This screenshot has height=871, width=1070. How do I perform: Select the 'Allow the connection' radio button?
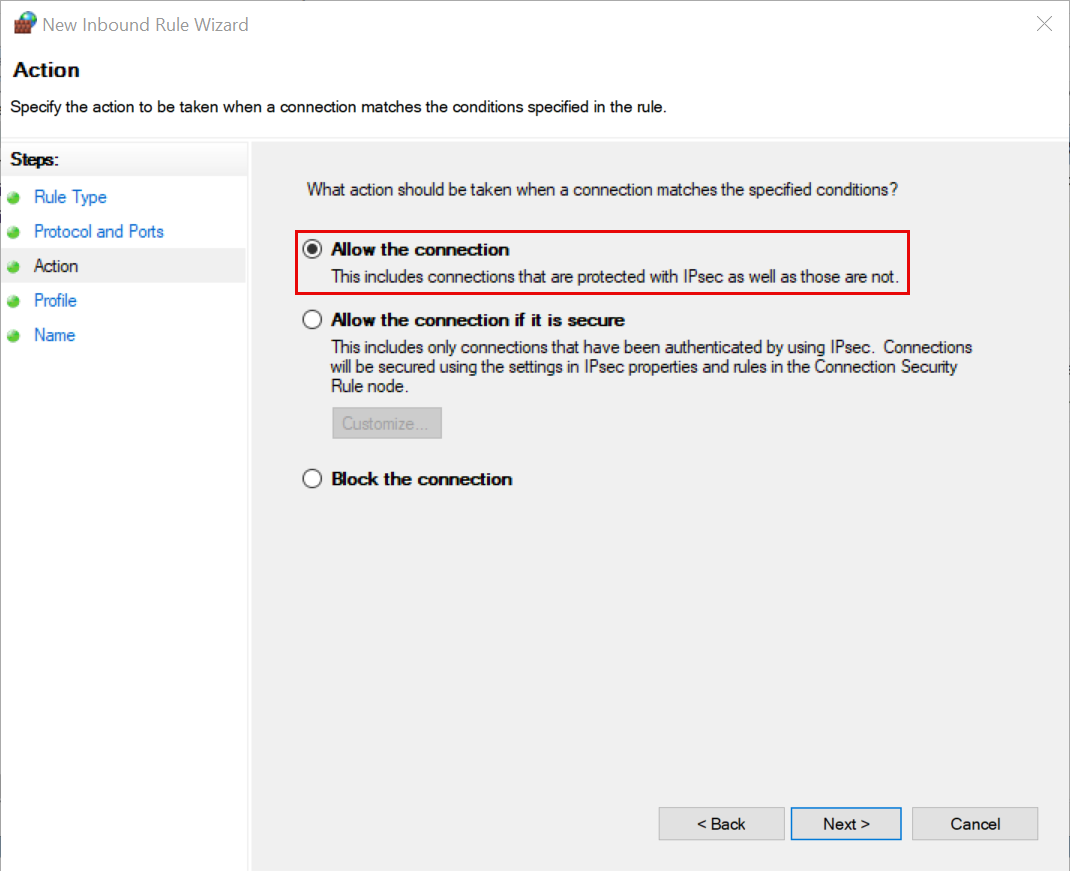[313, 249]
